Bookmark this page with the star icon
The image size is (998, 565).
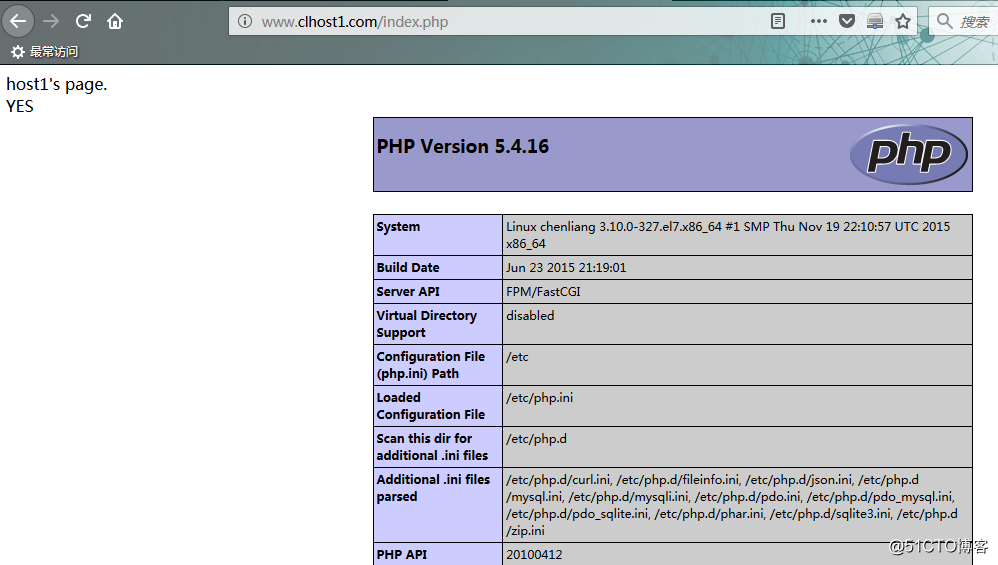903,22
